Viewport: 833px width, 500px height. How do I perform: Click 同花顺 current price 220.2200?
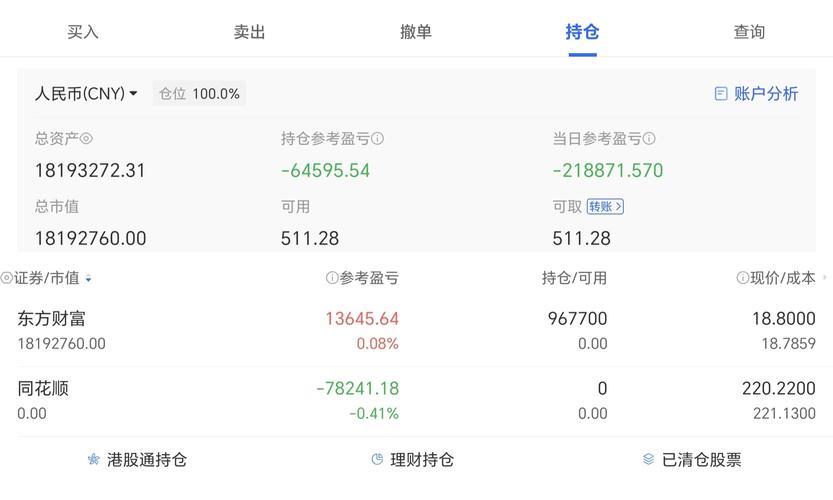(779, 388)
